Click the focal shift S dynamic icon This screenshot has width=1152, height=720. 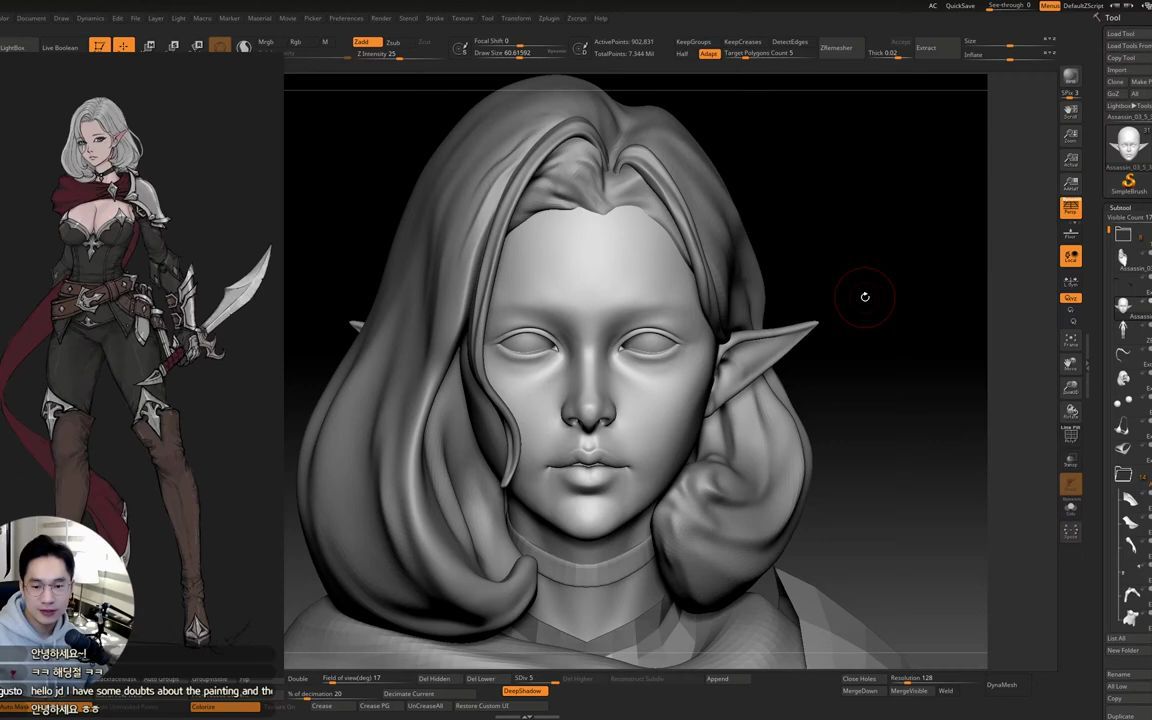(x=461, y=48)
